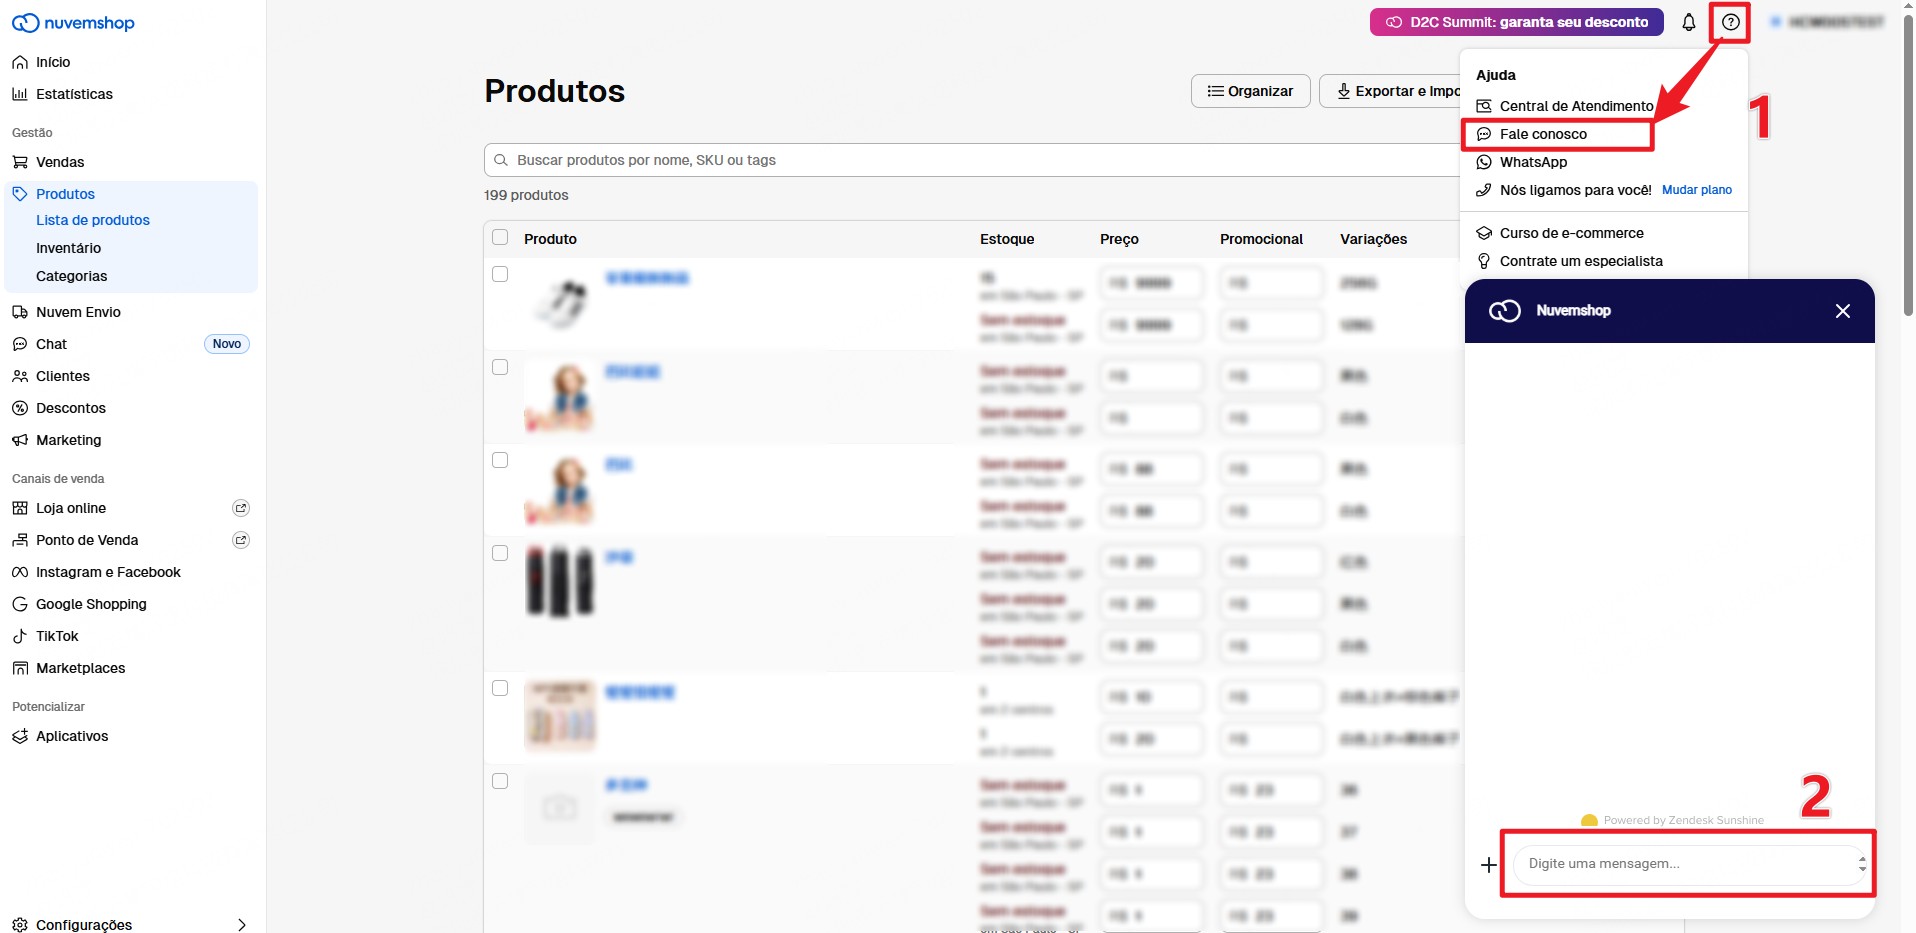Open Marketplaces channel

coord(80,668)
